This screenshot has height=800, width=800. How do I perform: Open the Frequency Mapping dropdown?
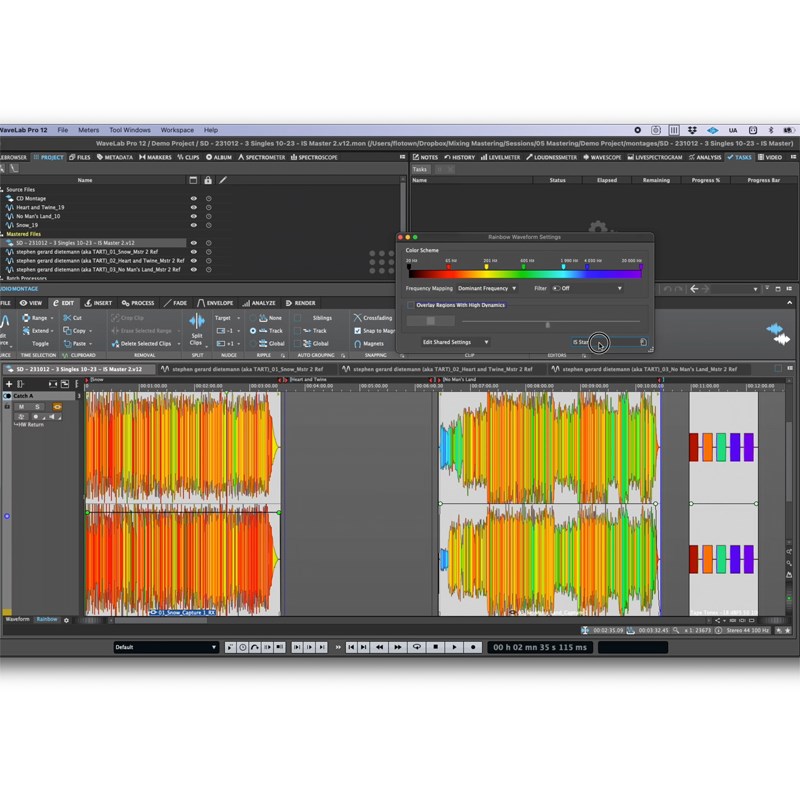(487, 288)
